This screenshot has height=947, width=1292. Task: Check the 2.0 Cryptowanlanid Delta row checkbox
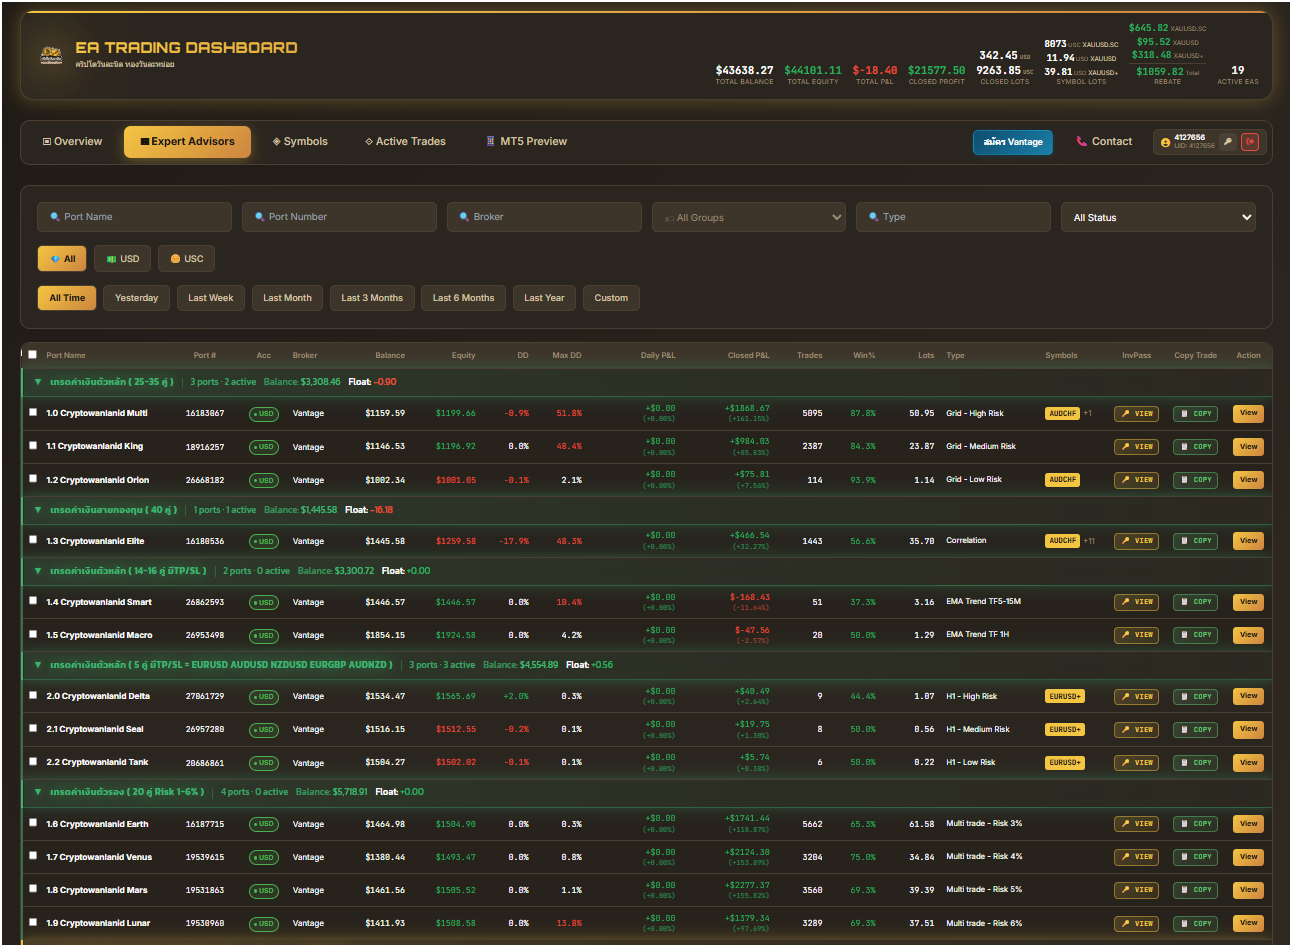33,695
